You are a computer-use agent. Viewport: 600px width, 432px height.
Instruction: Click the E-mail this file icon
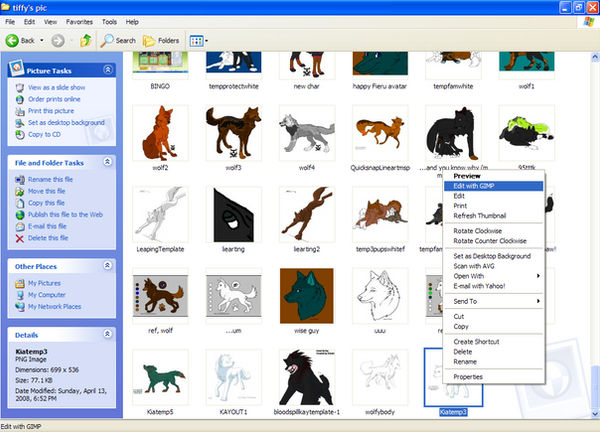click(x=20, y=227)
